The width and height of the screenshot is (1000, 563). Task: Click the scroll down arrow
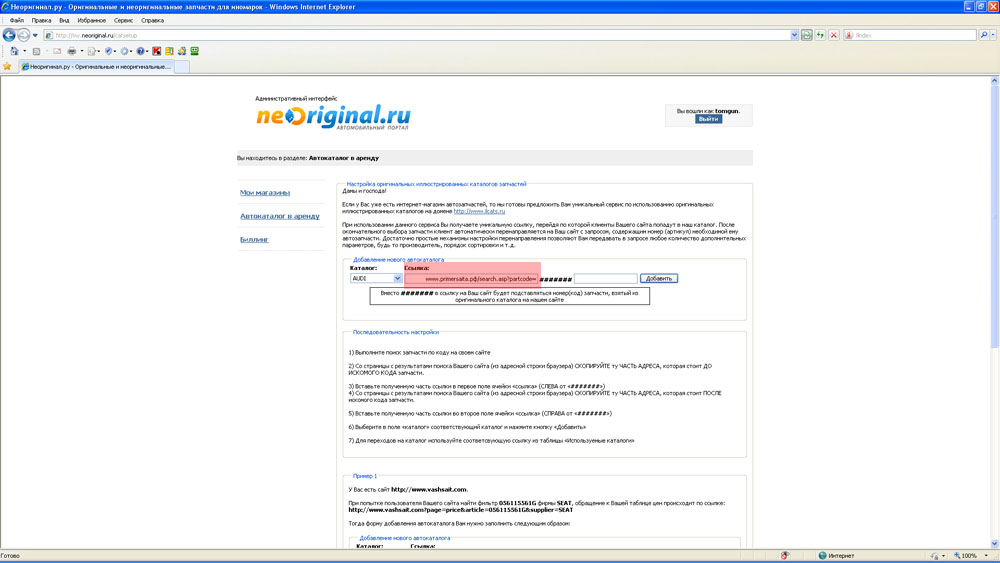[x=994, y=543]
